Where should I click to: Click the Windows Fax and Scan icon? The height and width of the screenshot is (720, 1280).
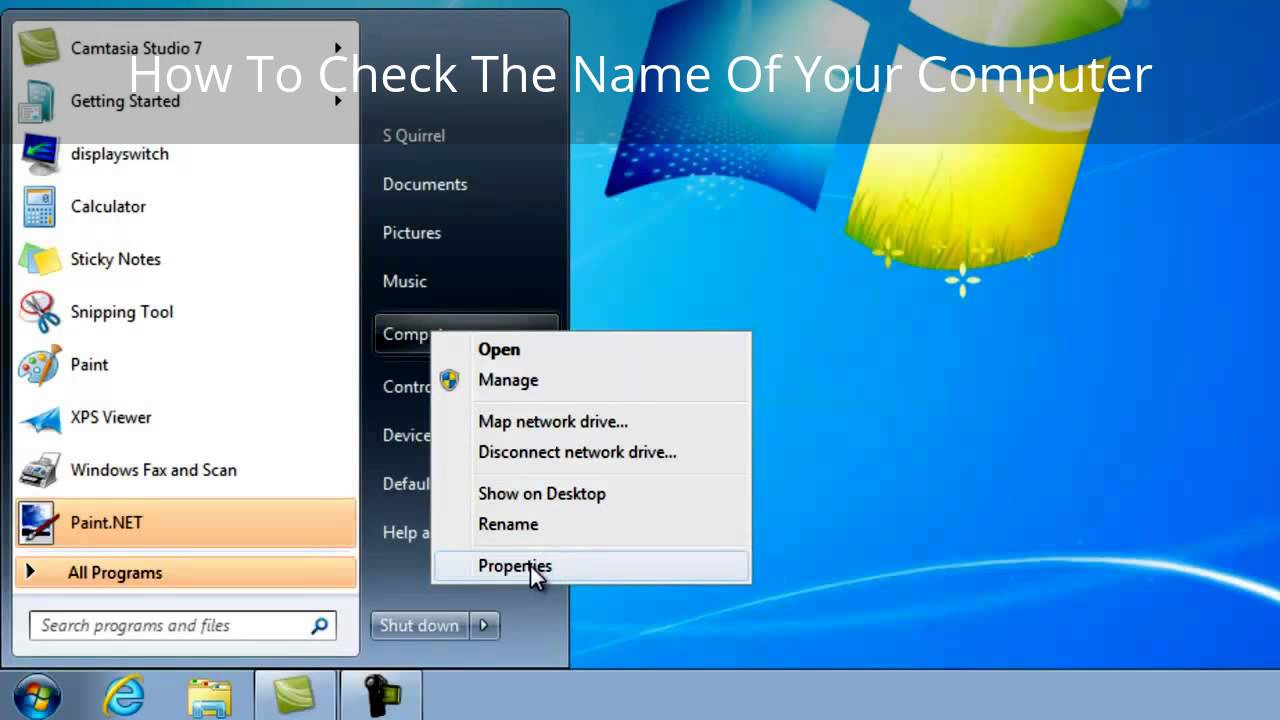[40, 470]
